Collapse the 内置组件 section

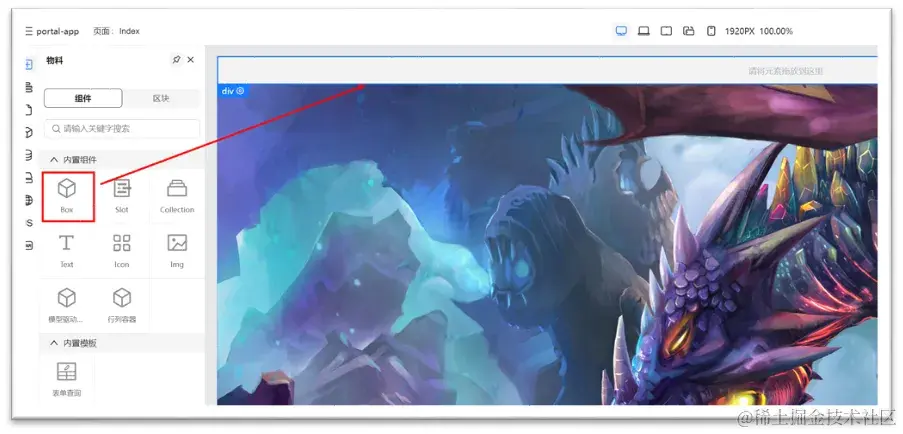(x=54, y=159)
